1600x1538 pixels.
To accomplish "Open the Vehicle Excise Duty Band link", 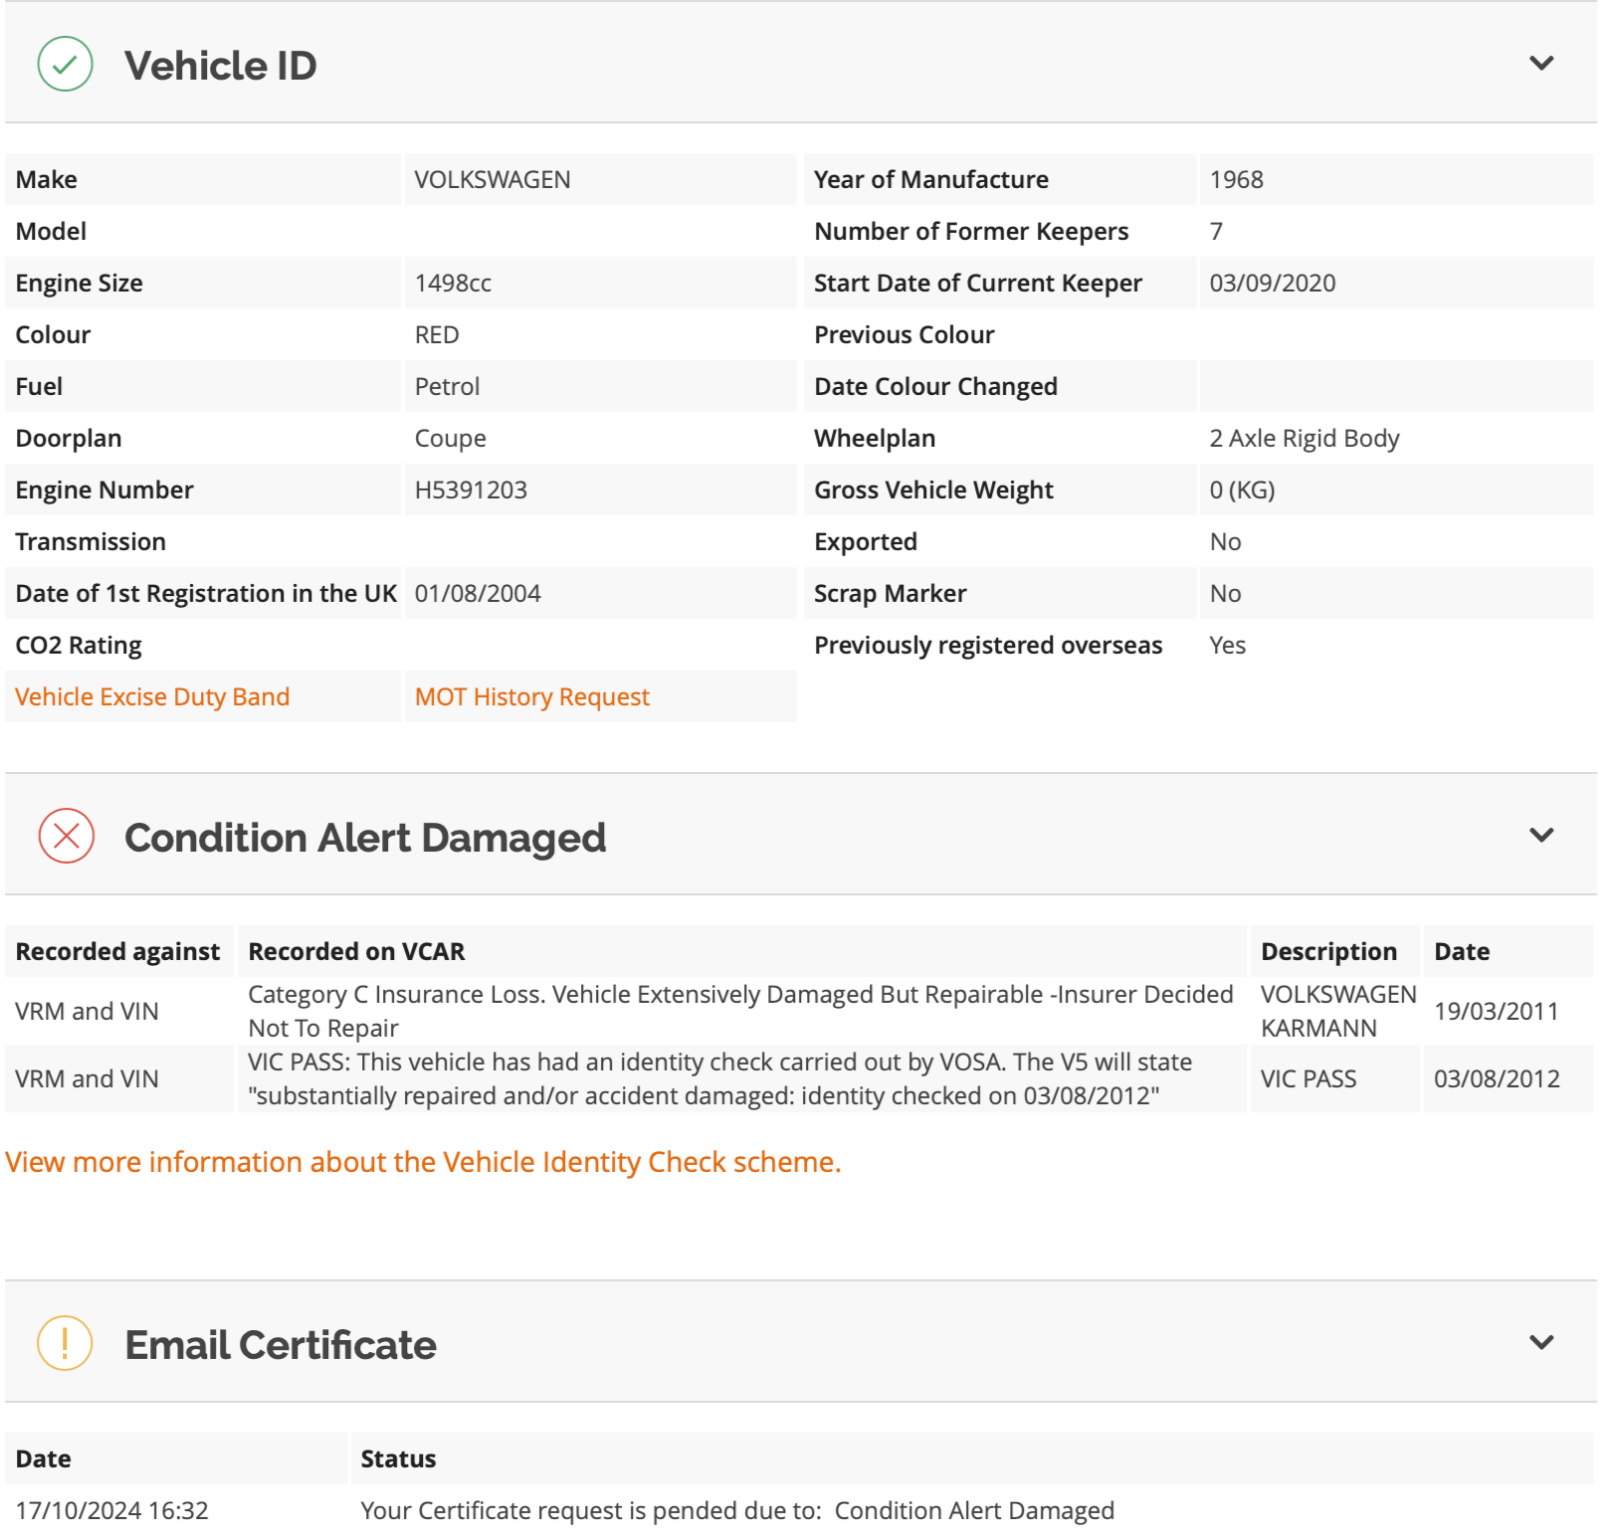I will 152,697.
